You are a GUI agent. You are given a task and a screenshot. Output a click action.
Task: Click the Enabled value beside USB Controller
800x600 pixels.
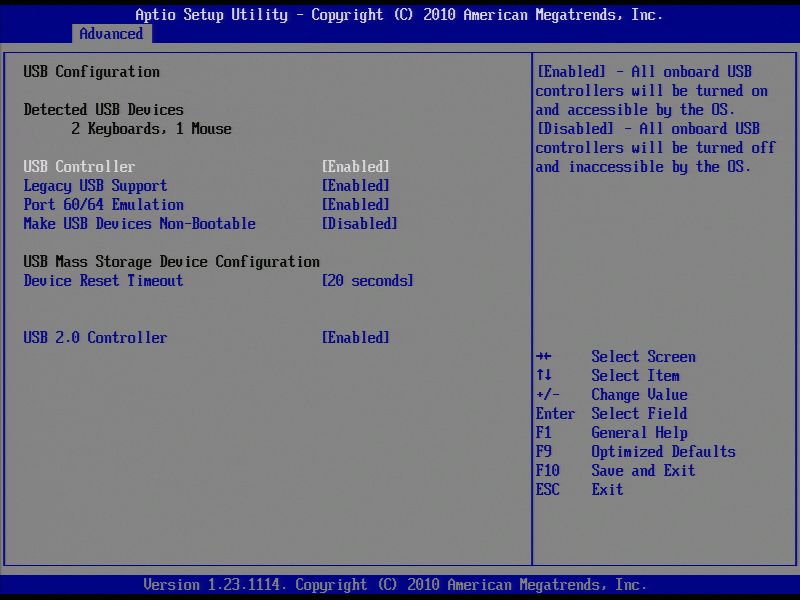click(x=356, y=166)
